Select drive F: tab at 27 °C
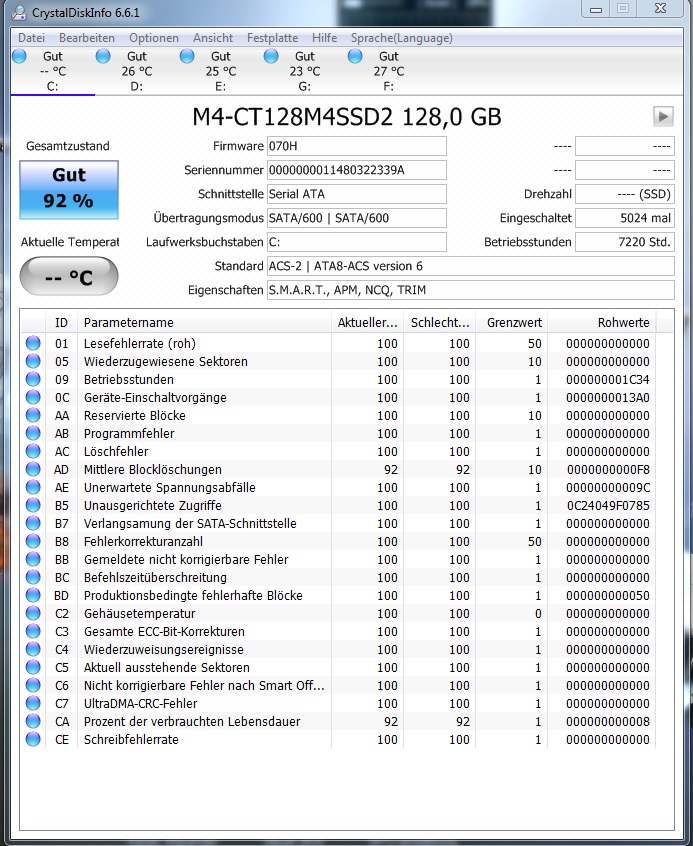 tap(389, 71)
